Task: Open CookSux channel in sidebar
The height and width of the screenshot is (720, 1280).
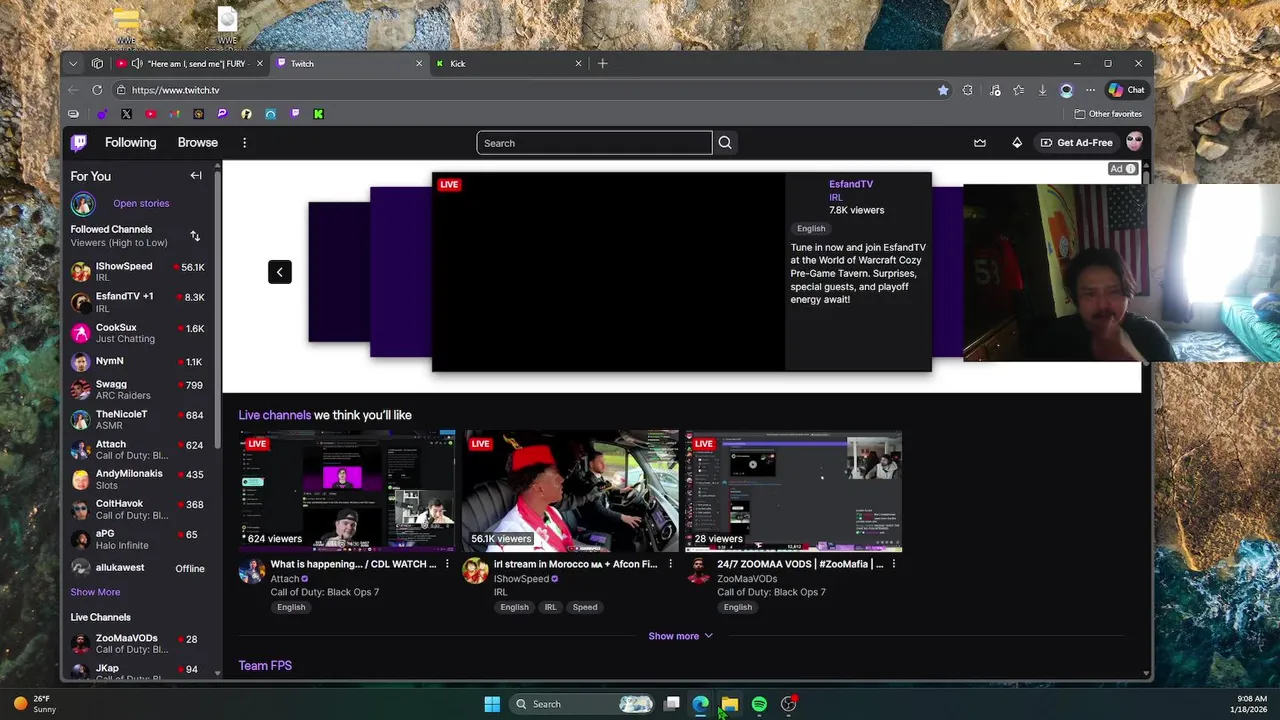Action: tap(138, 333)
